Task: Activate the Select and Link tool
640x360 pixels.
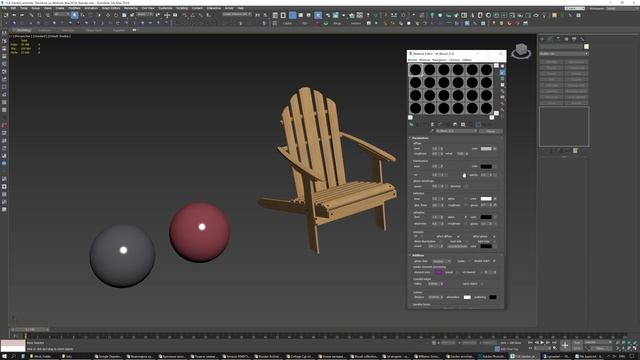Action: pos(31,15)
